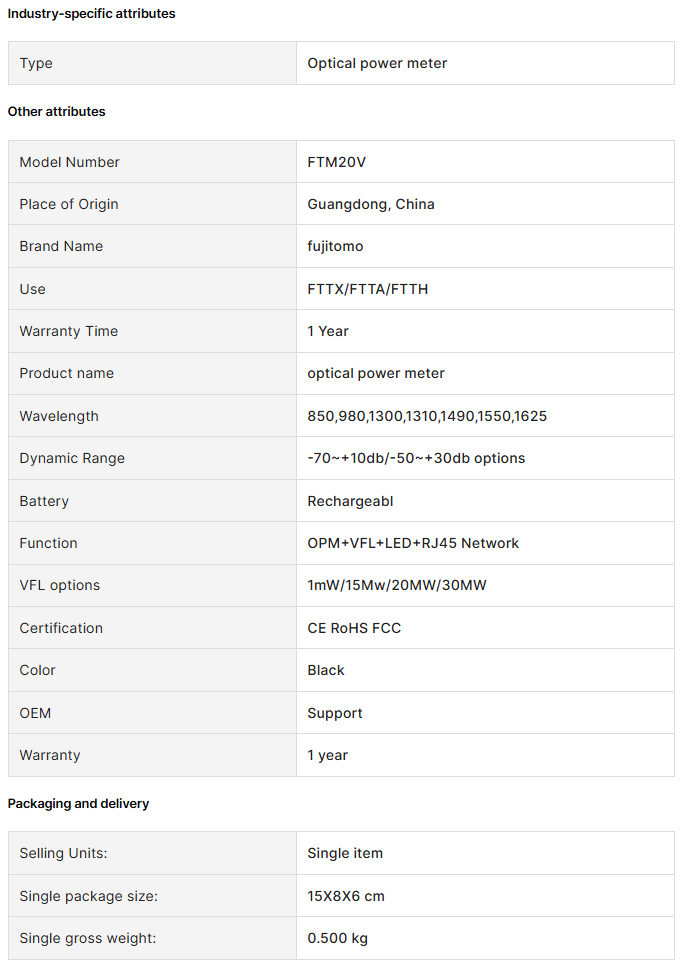Viewport: 682px width, 970px height.
Task: Select the fujitomo brand name value
Action: [x=335, y=246]
